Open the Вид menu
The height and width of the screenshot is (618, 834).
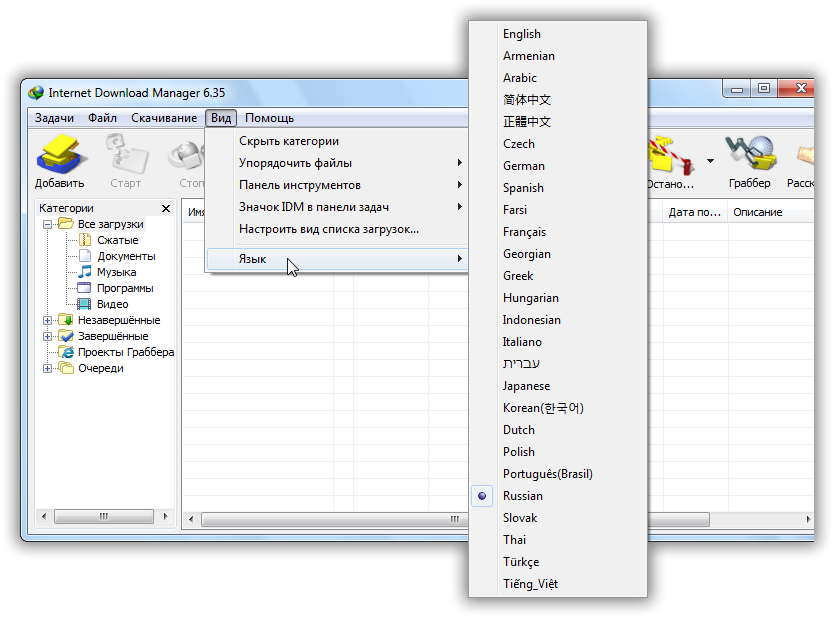pos(221,118)
